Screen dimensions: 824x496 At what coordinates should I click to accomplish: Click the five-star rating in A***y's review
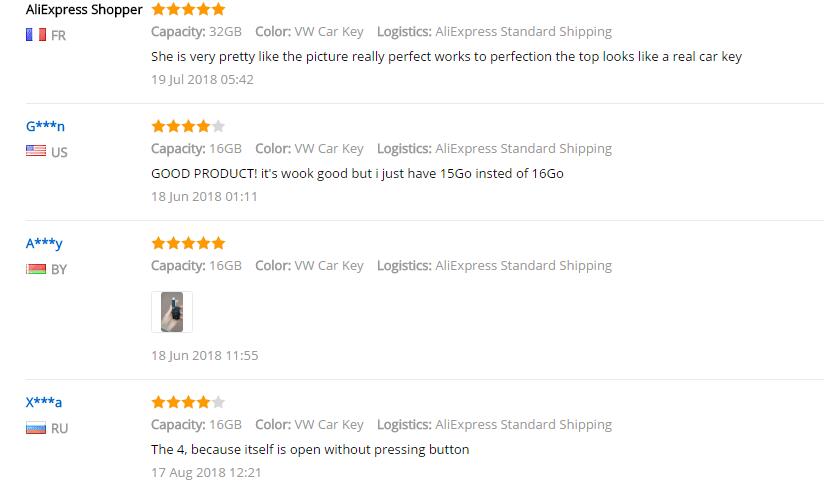point(188,243)
